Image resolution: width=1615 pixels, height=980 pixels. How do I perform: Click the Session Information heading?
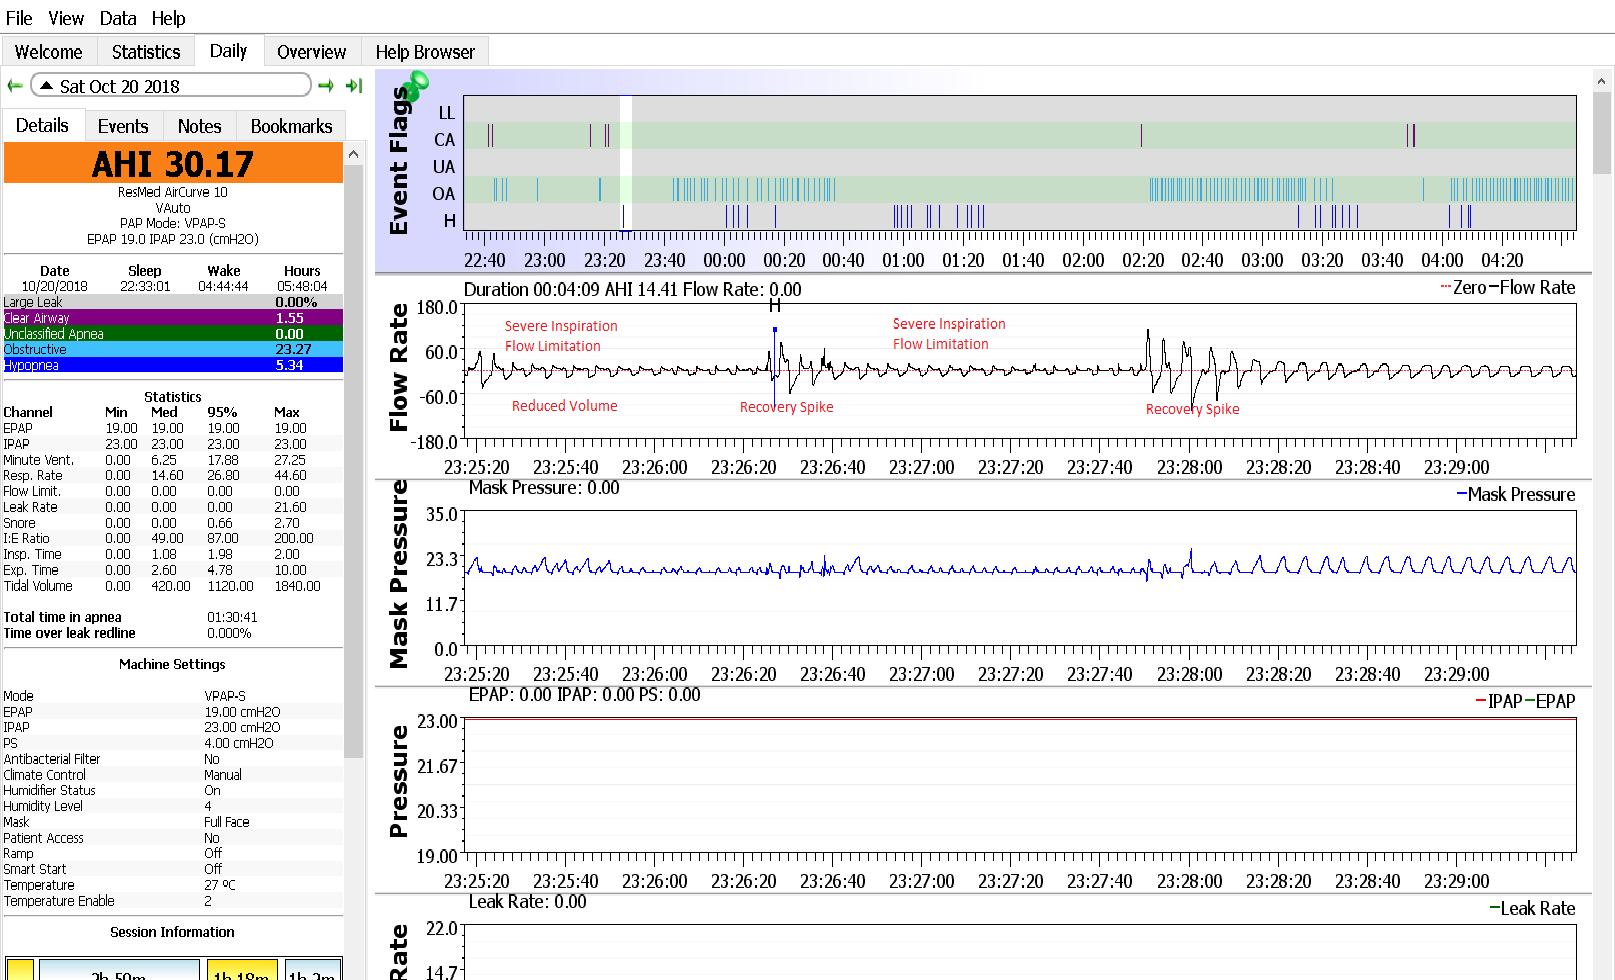click(172, 932)
